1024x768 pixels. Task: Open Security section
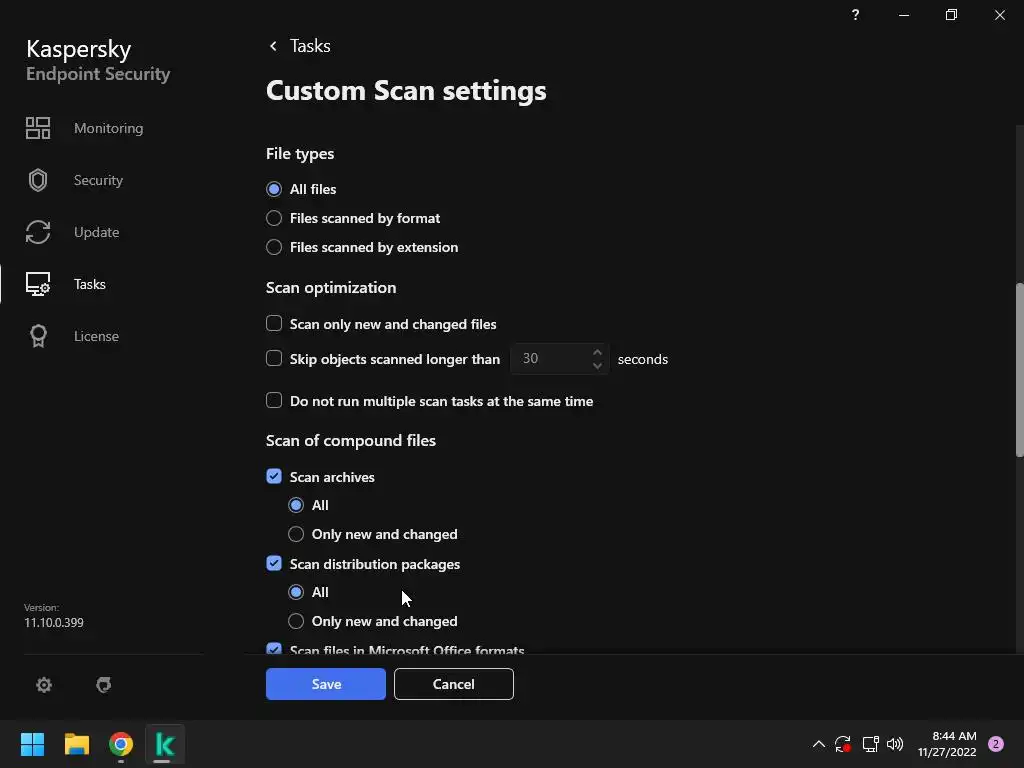click(x=98, y=180)
